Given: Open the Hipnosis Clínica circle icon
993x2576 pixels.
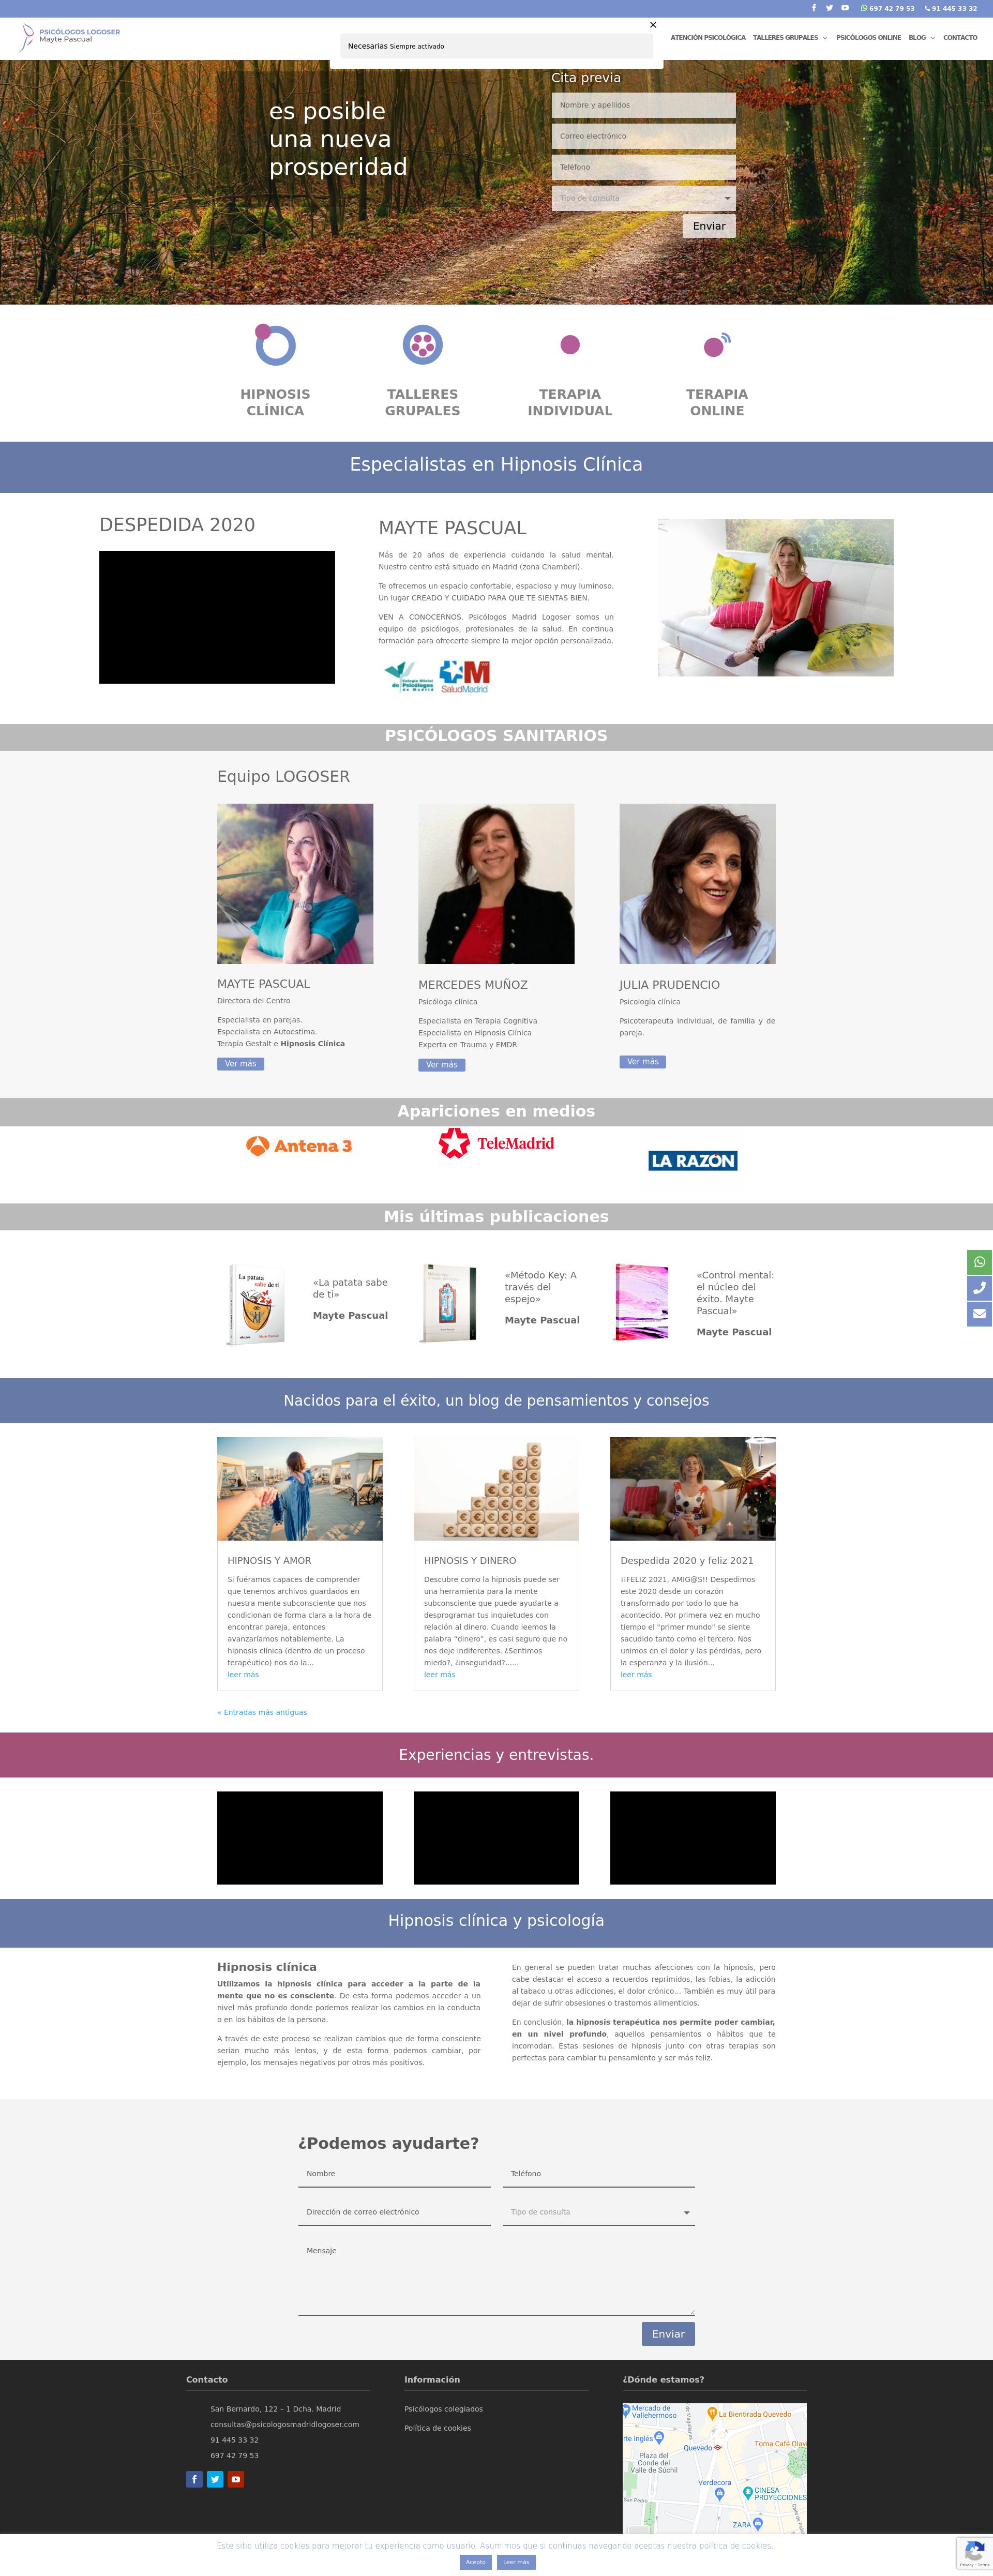Looking at the screenshot, I should click(275, 345).
